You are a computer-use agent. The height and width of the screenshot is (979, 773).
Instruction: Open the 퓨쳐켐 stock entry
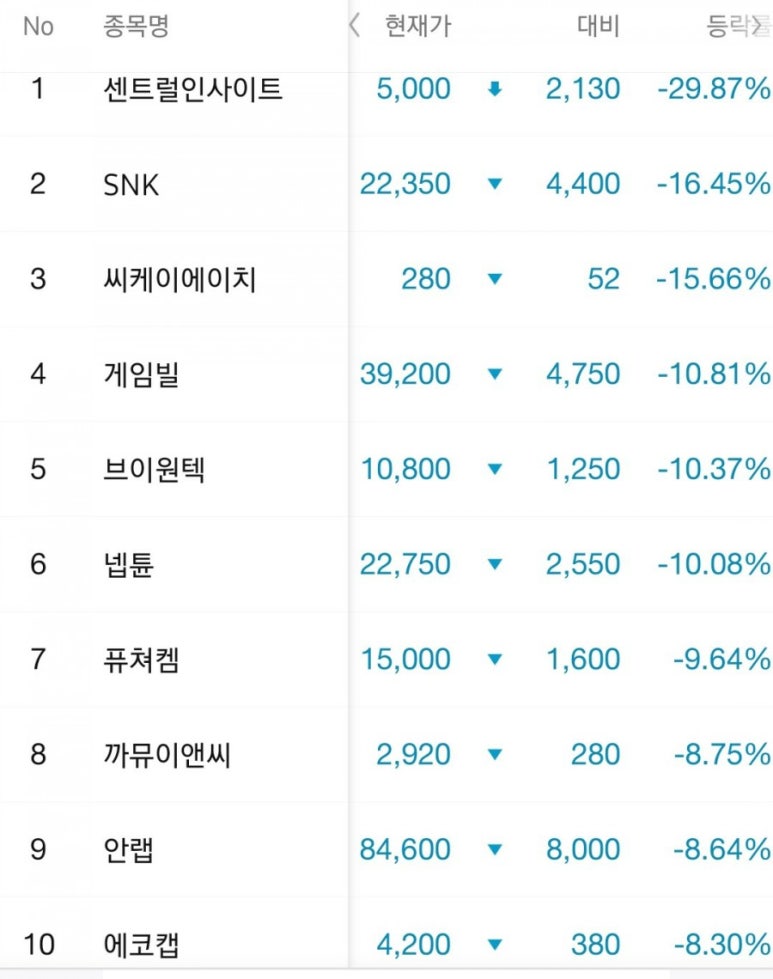click(141, 659)
